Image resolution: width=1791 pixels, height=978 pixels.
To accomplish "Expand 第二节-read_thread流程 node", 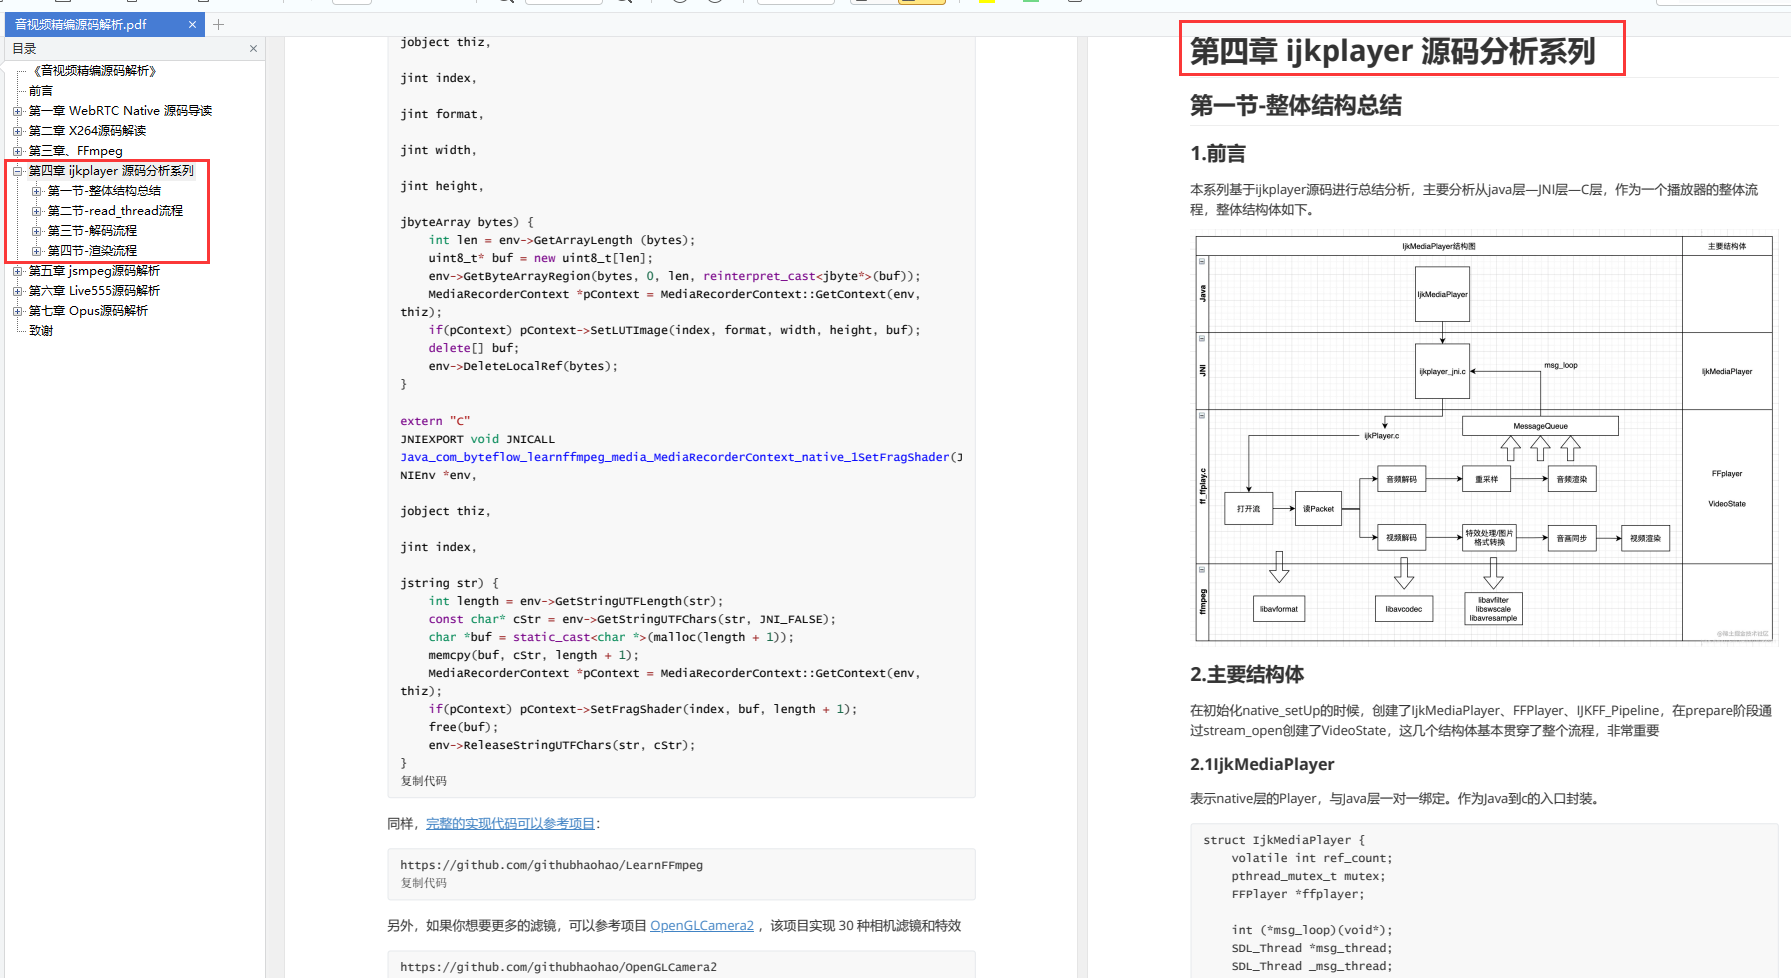I will click(x=36, y=211).
